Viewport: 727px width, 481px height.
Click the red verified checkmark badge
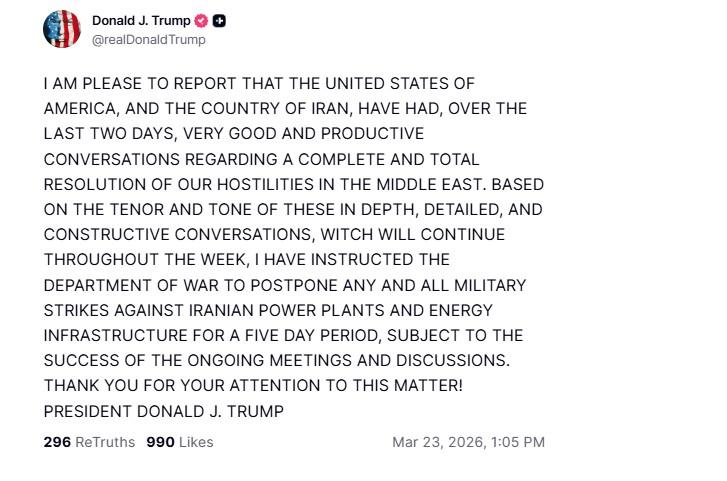pyautogui.click(x=199, y=21)
